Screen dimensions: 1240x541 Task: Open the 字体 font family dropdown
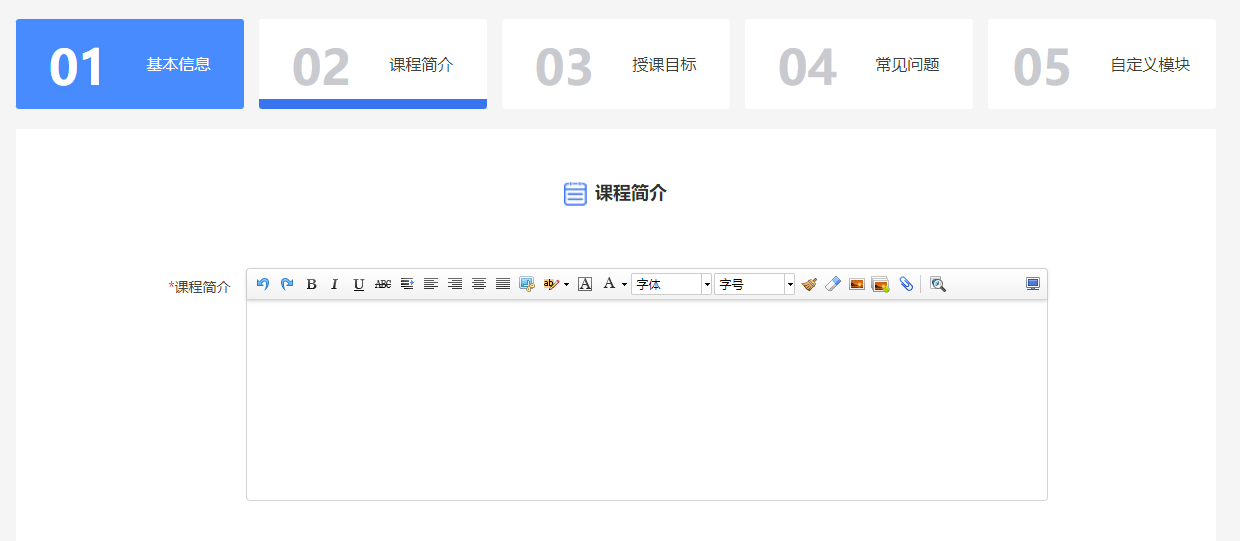point(672,284)
